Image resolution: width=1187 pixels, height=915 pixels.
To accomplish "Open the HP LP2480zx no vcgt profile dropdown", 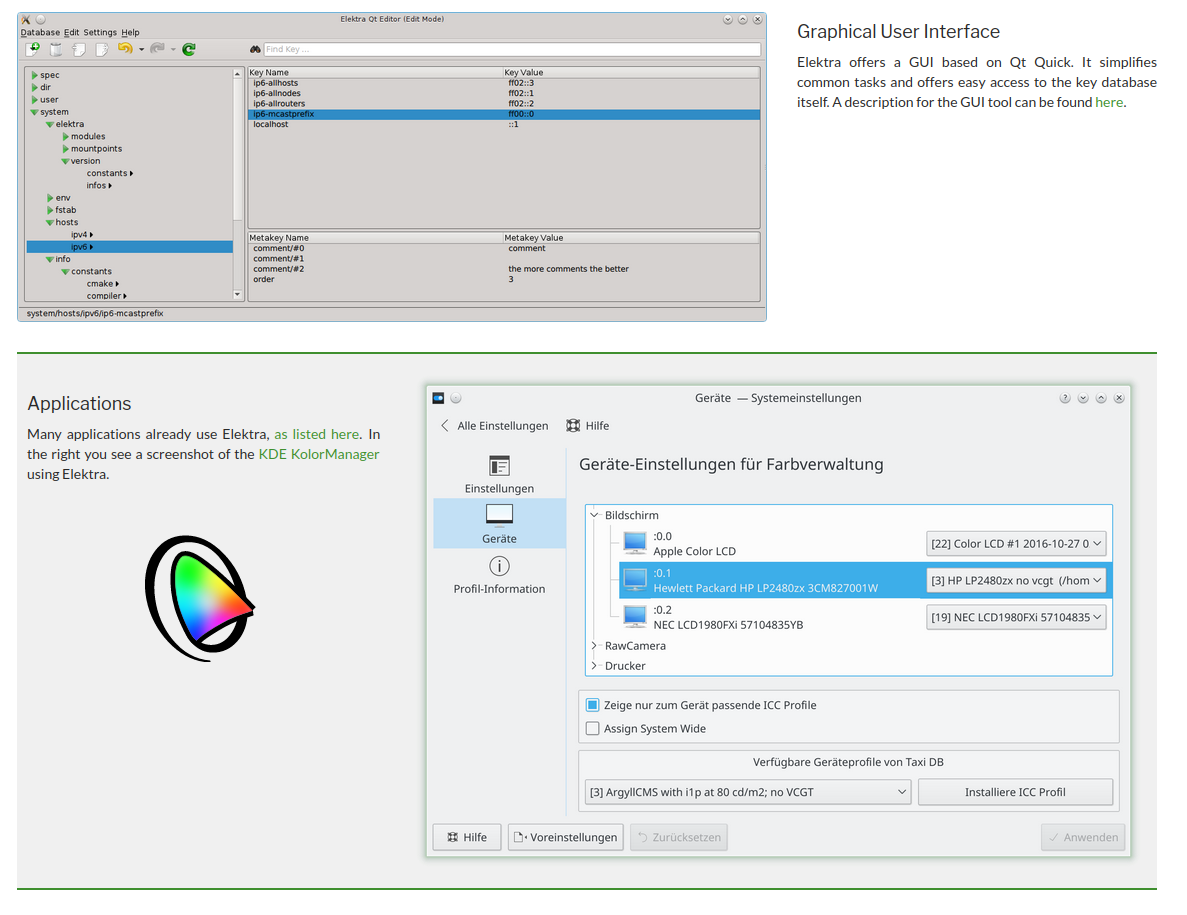I will (1016, 580).
